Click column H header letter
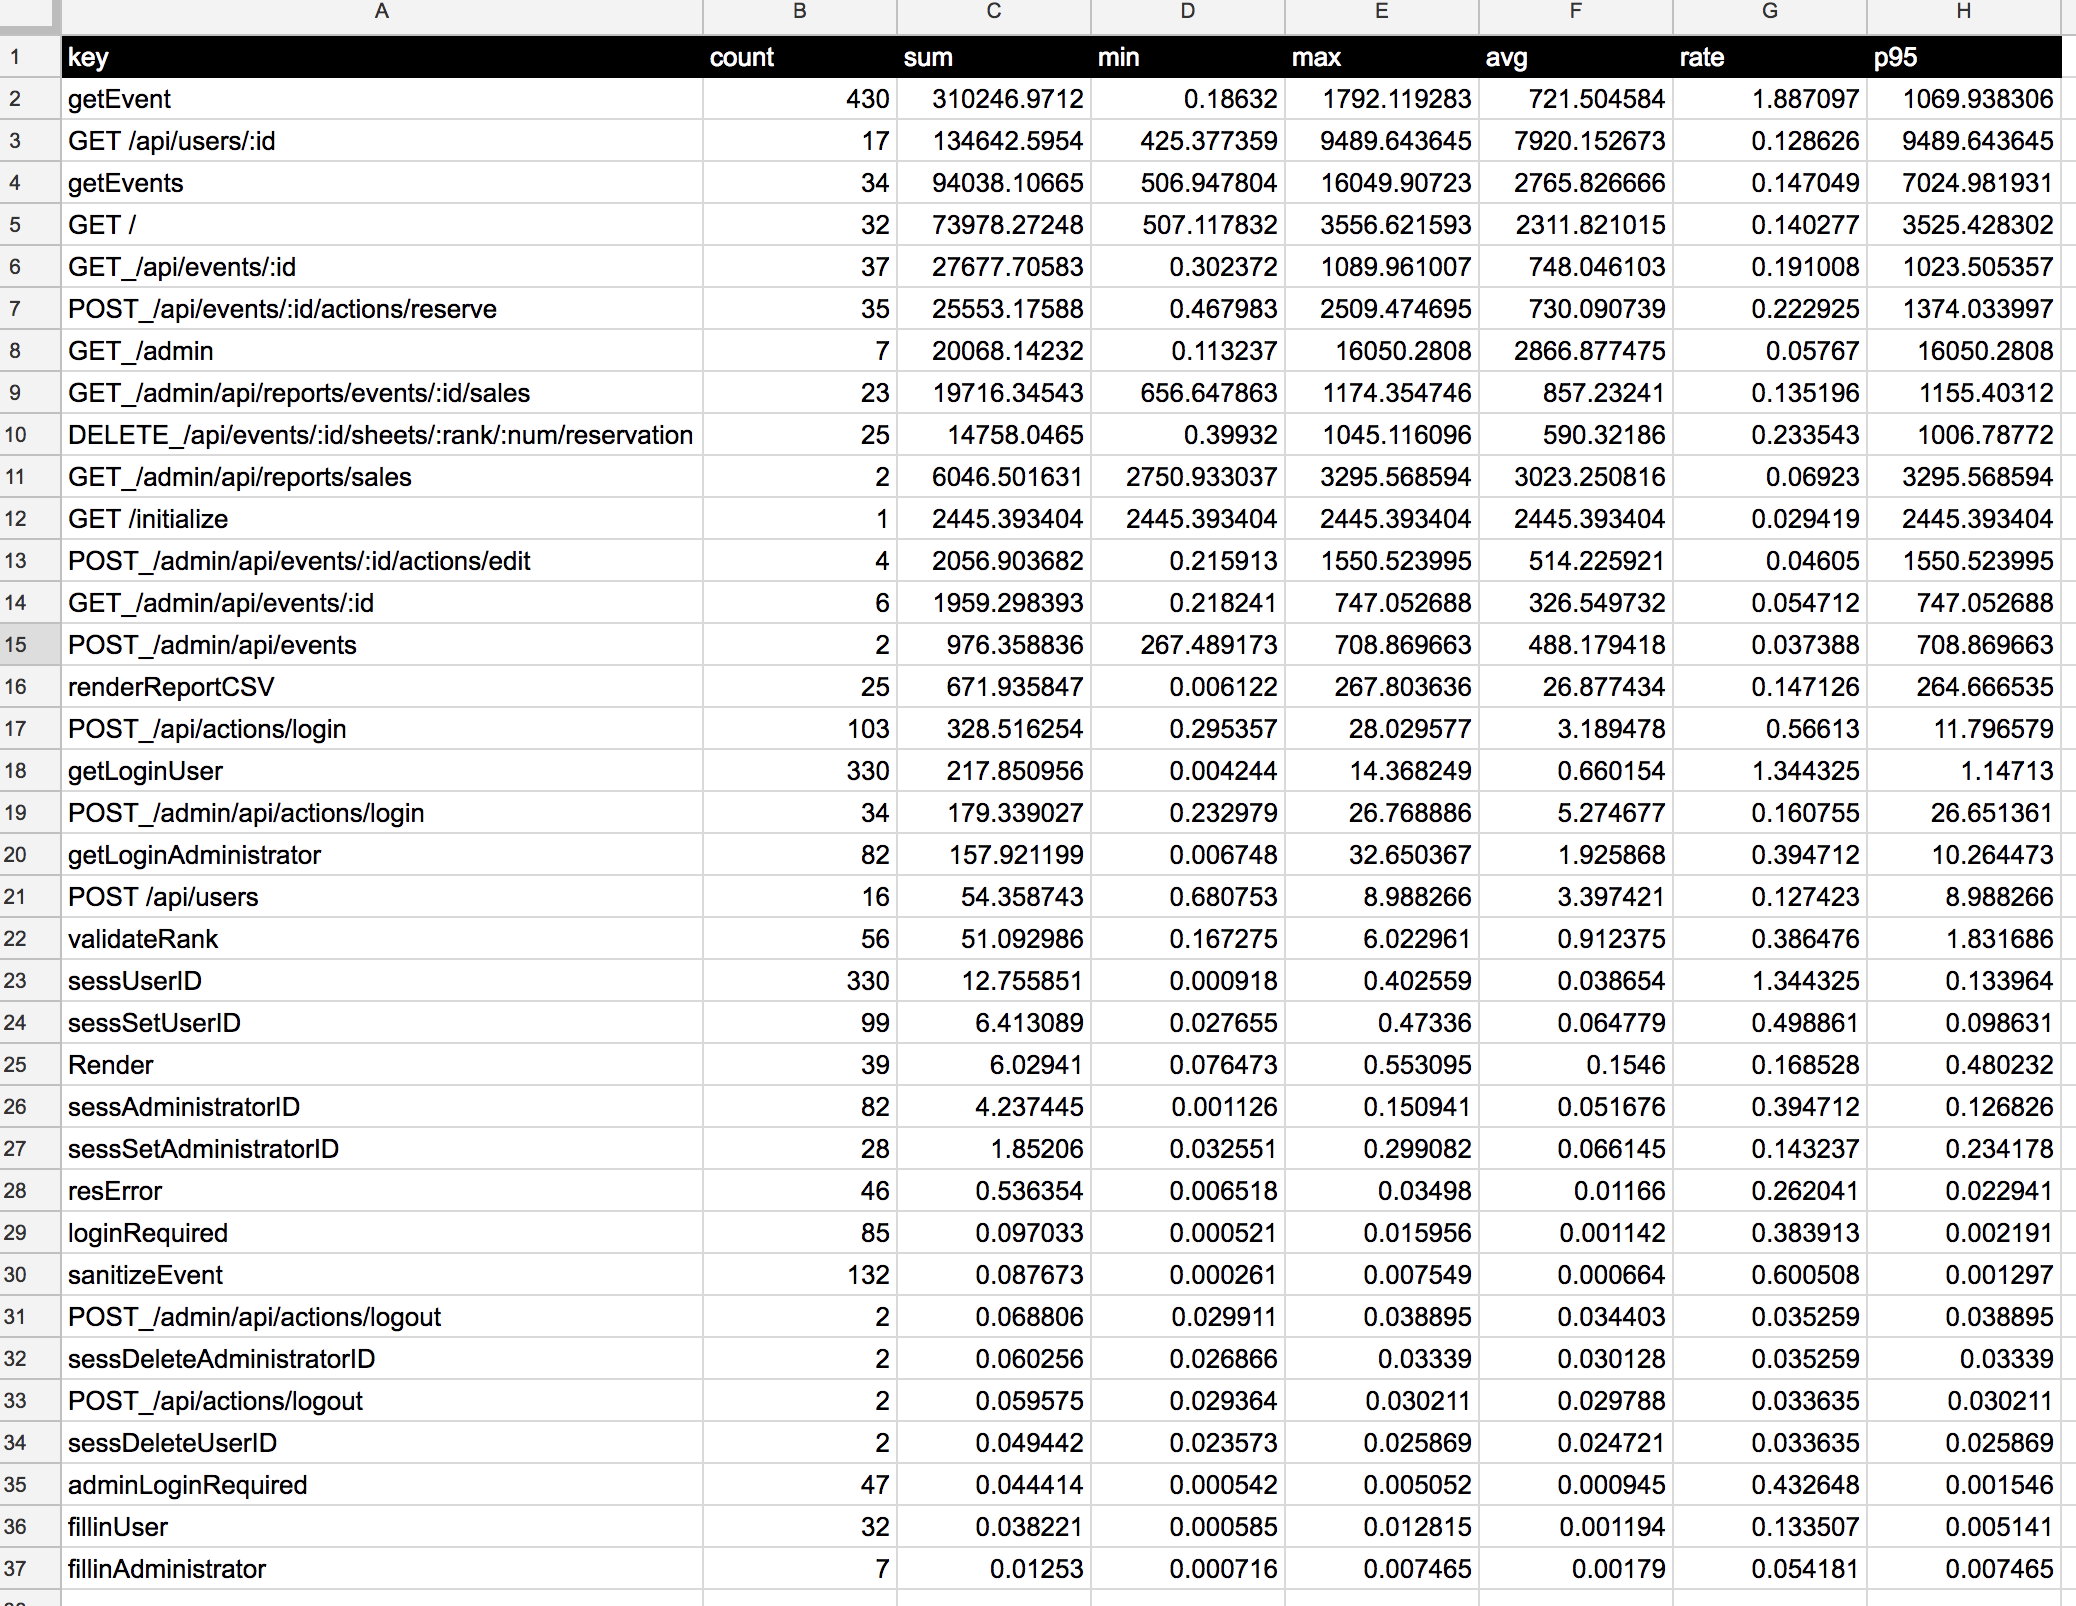 1963,12
